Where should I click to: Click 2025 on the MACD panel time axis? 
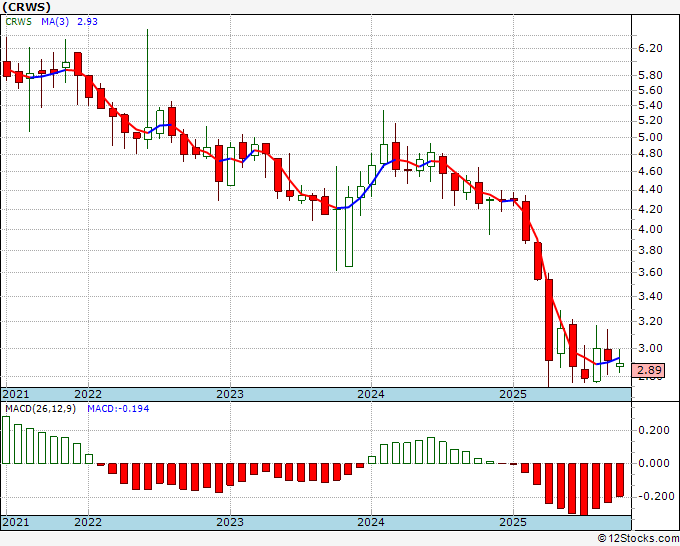click(513, 522)
